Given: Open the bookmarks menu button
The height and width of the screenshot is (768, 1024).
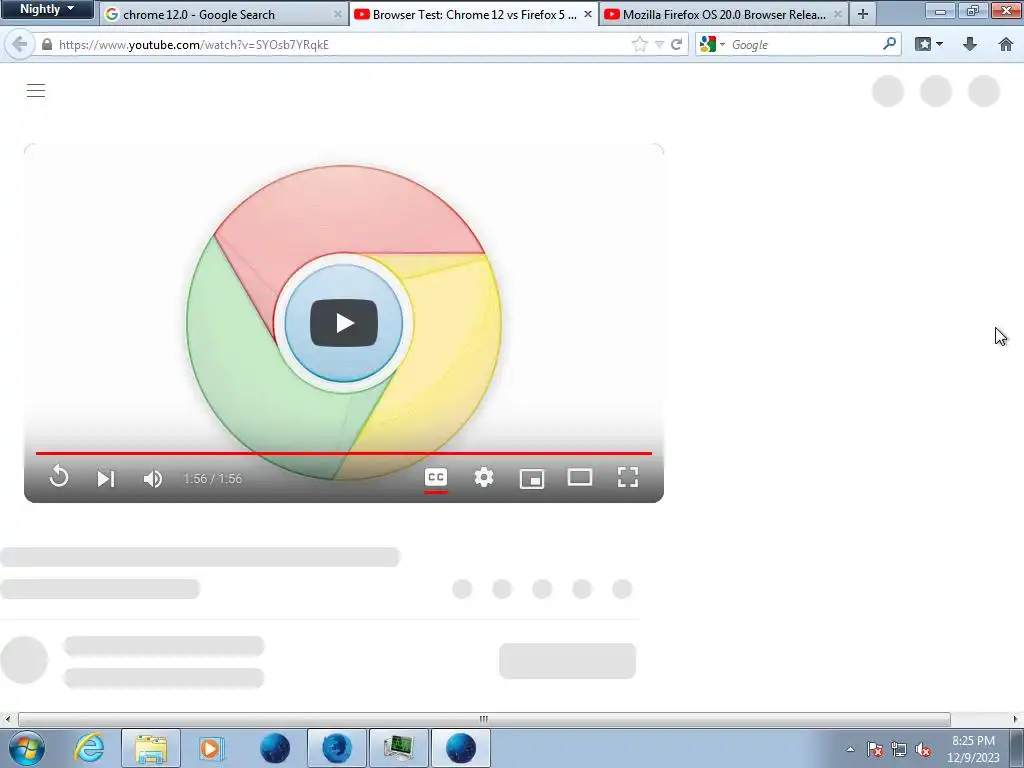Looking at the screenshot, I should click(x=929, y=44).
